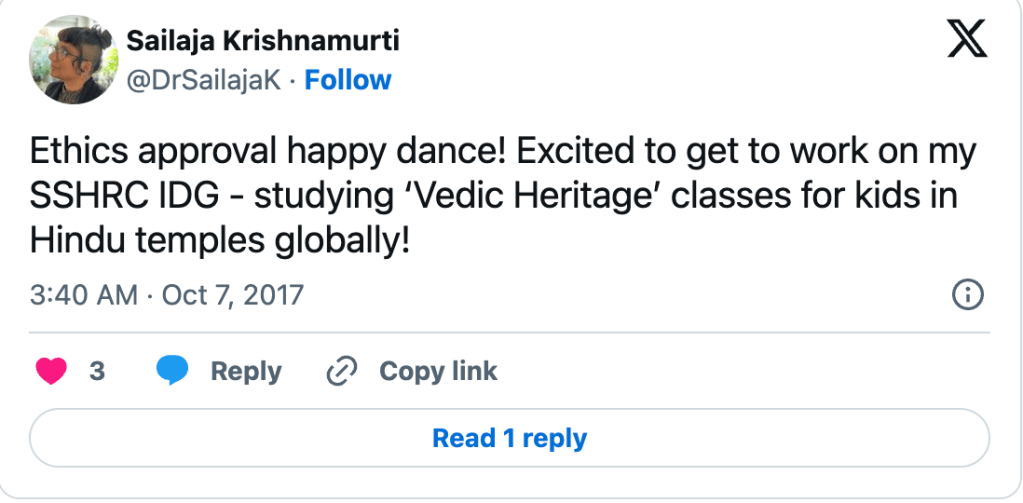The image size is (1023, 503).
Task: Click the pink heart like icon
Action: coord(51,371)
